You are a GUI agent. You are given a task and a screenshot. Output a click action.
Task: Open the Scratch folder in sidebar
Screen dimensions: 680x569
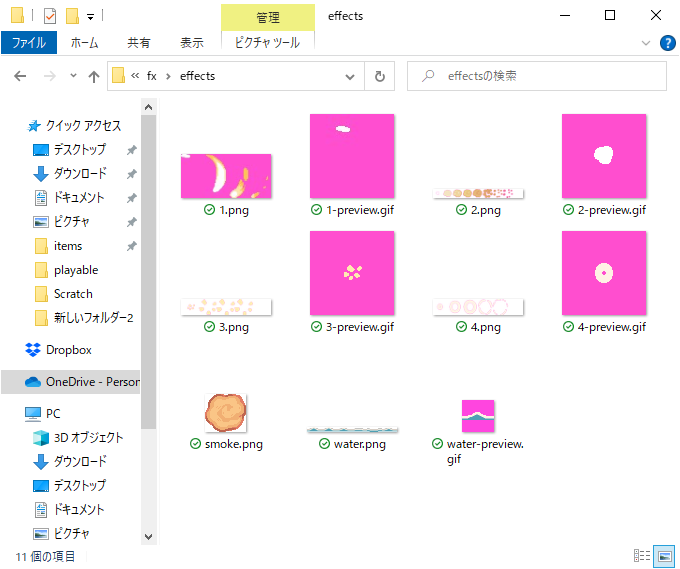[x=73, y=294]
